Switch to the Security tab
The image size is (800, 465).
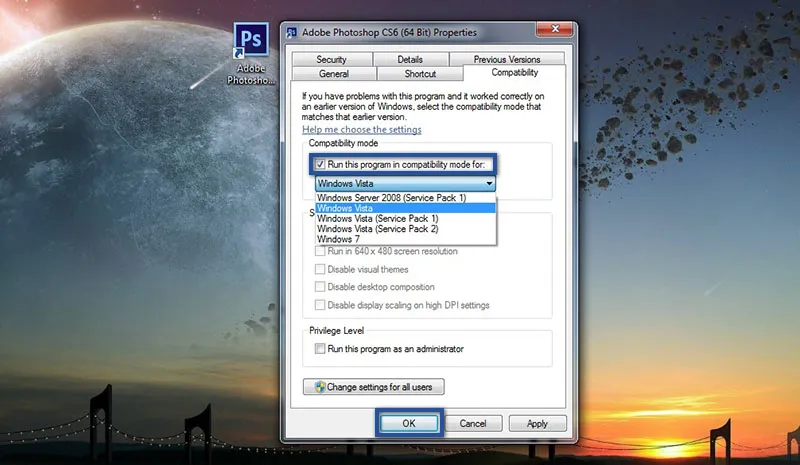pos(331,60)
